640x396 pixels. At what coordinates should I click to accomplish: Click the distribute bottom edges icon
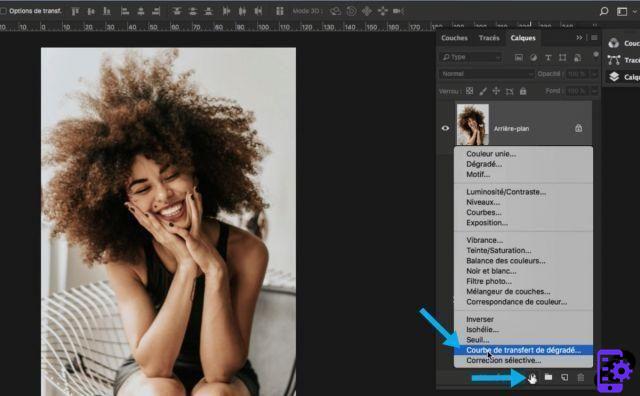pos(209,11)
